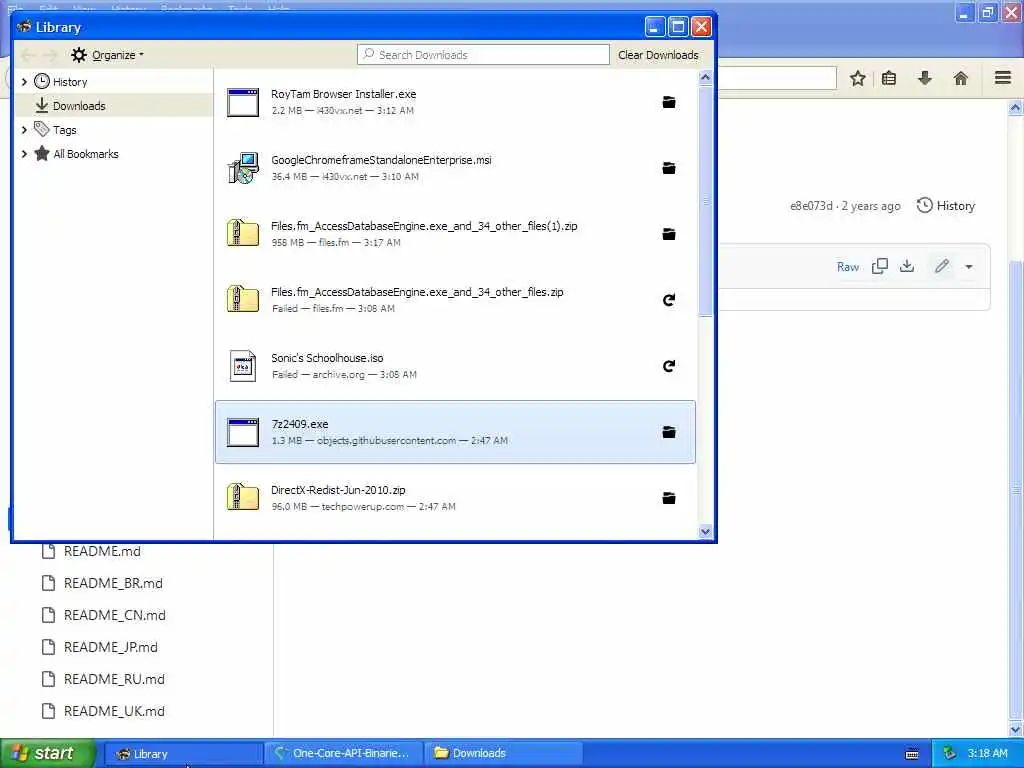This screenshot has height=768, width=1024.
Task: Click the e8e073d commit hash
Action: (811, 206)
